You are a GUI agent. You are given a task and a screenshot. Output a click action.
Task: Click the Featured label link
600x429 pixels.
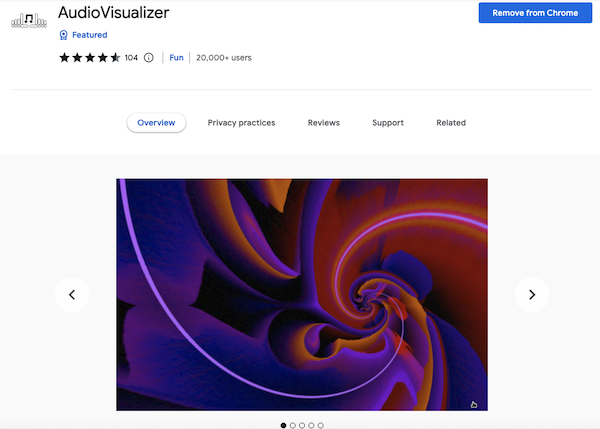coord(90,35)
